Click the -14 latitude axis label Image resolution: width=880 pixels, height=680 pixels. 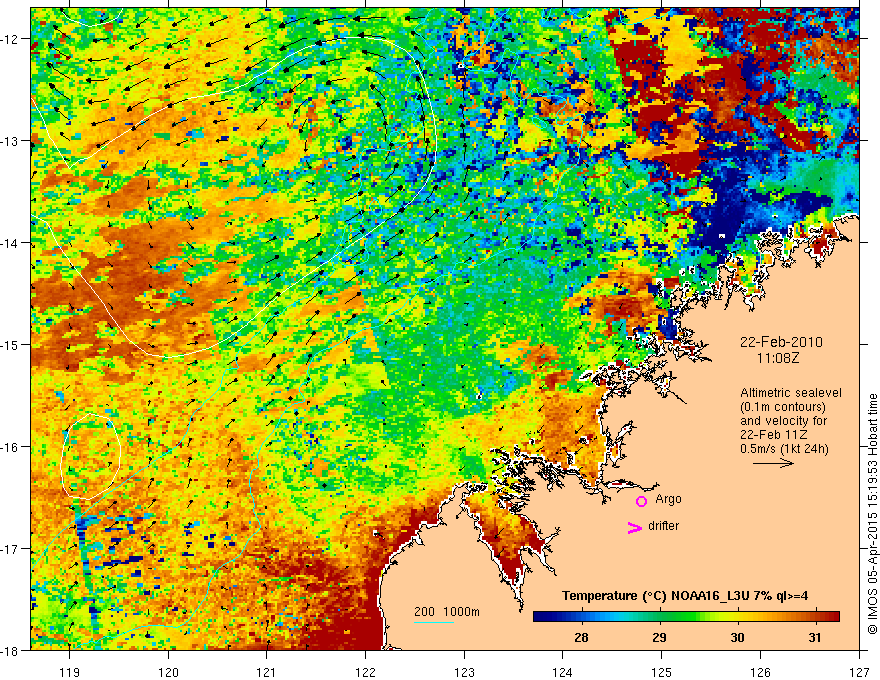click(12, 243)
